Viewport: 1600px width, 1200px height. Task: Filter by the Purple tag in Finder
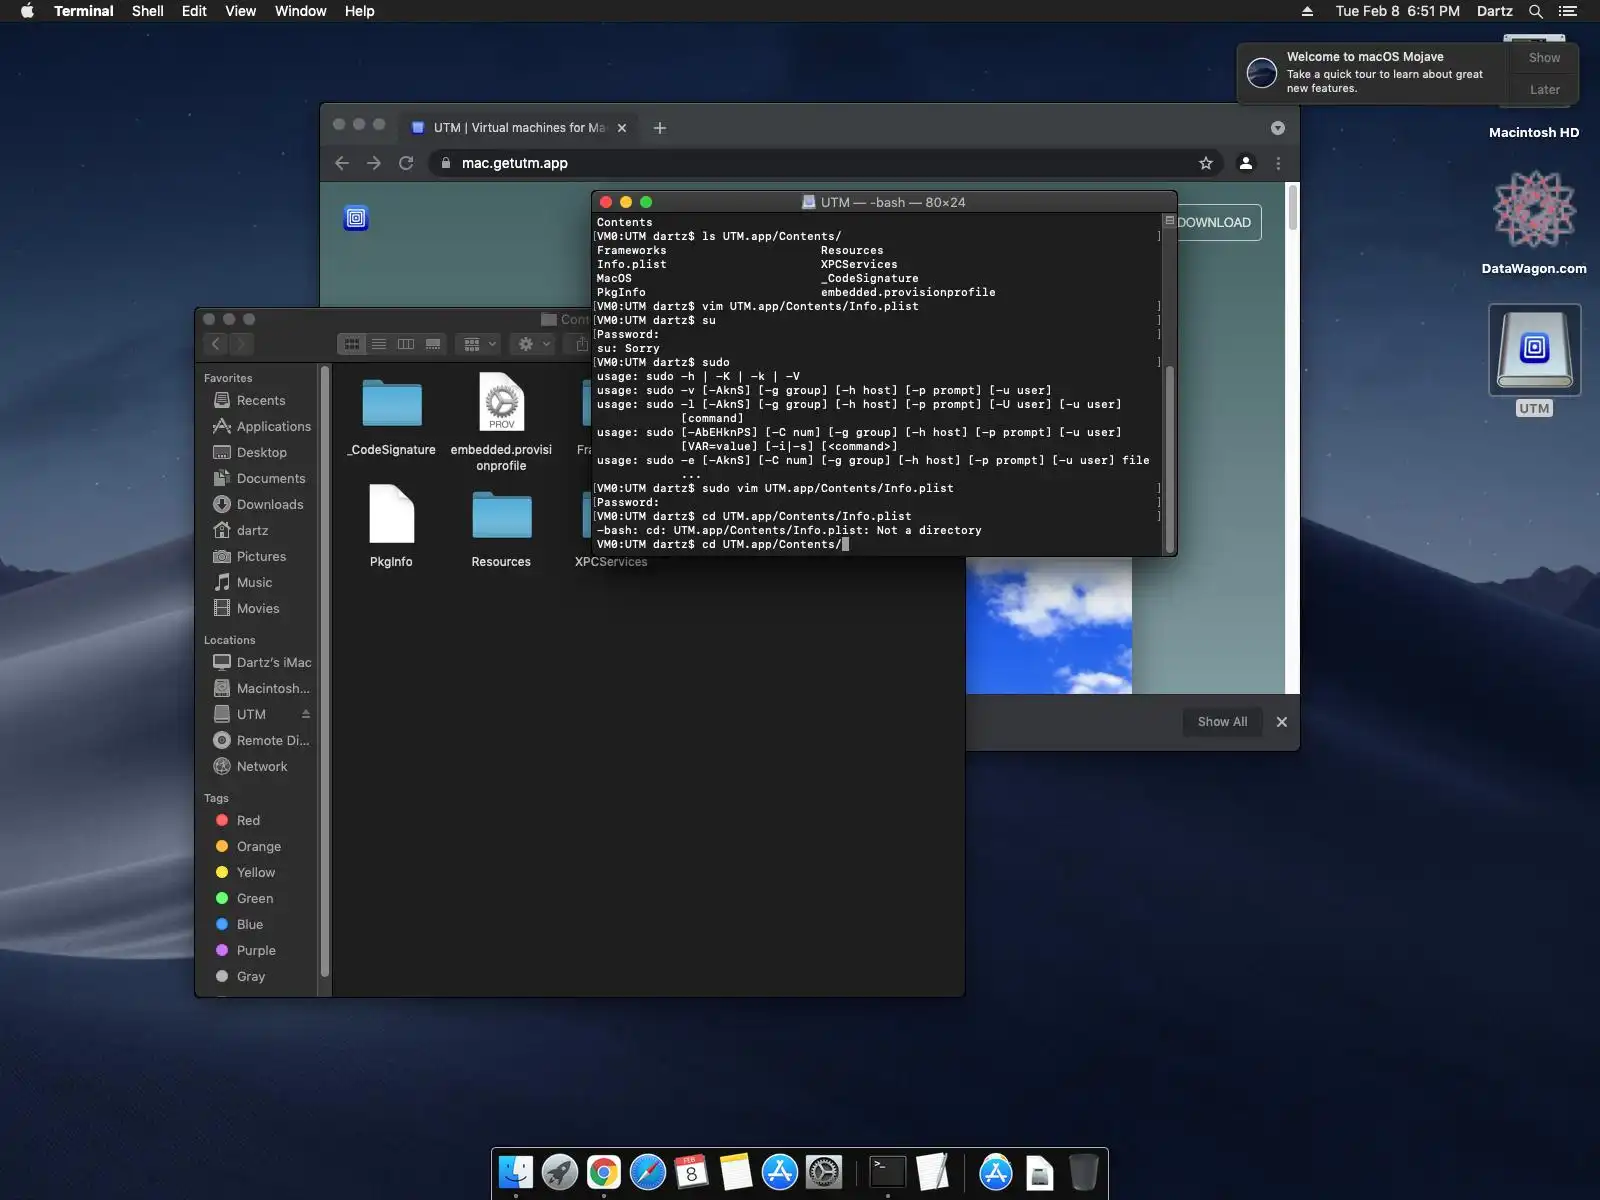(256, 950)
